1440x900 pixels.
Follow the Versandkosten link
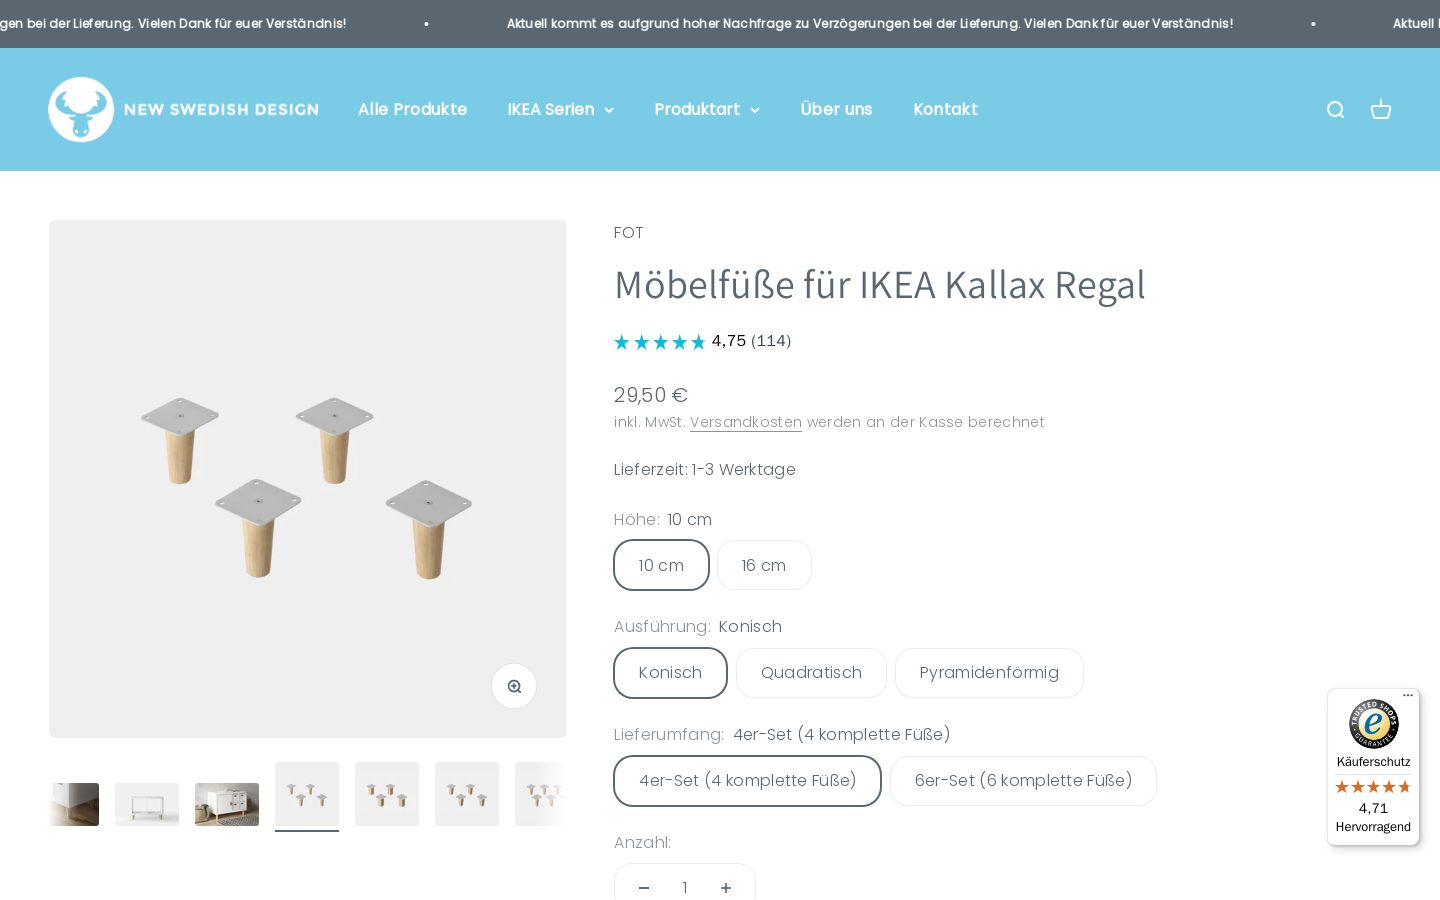click(x=746, y=422)
